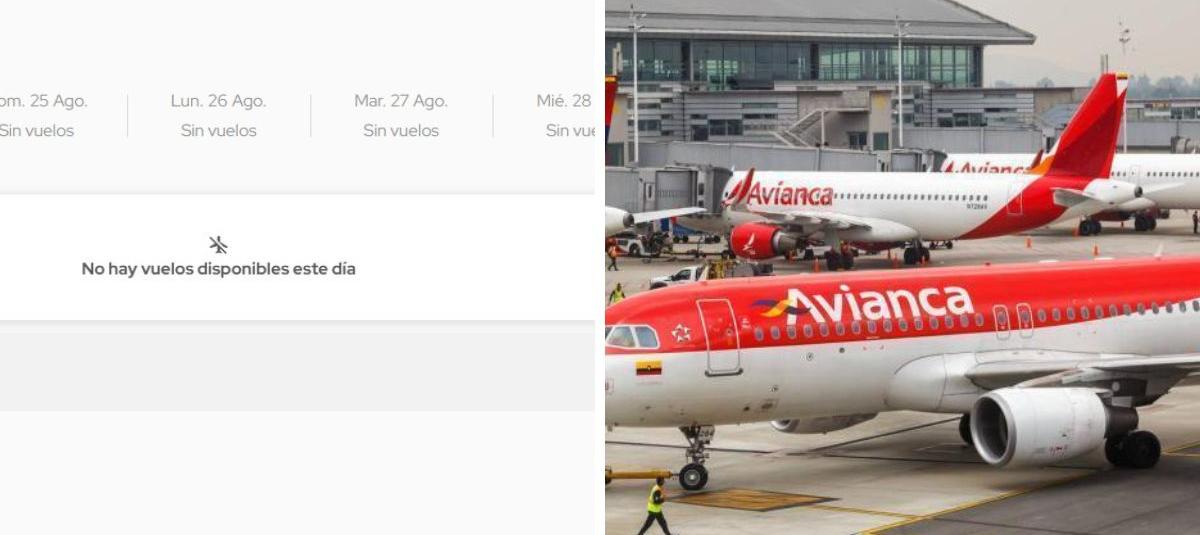Click the nose landing gear of the front plane
This screenshot has width=1200, height=535.
coord(694,457)
